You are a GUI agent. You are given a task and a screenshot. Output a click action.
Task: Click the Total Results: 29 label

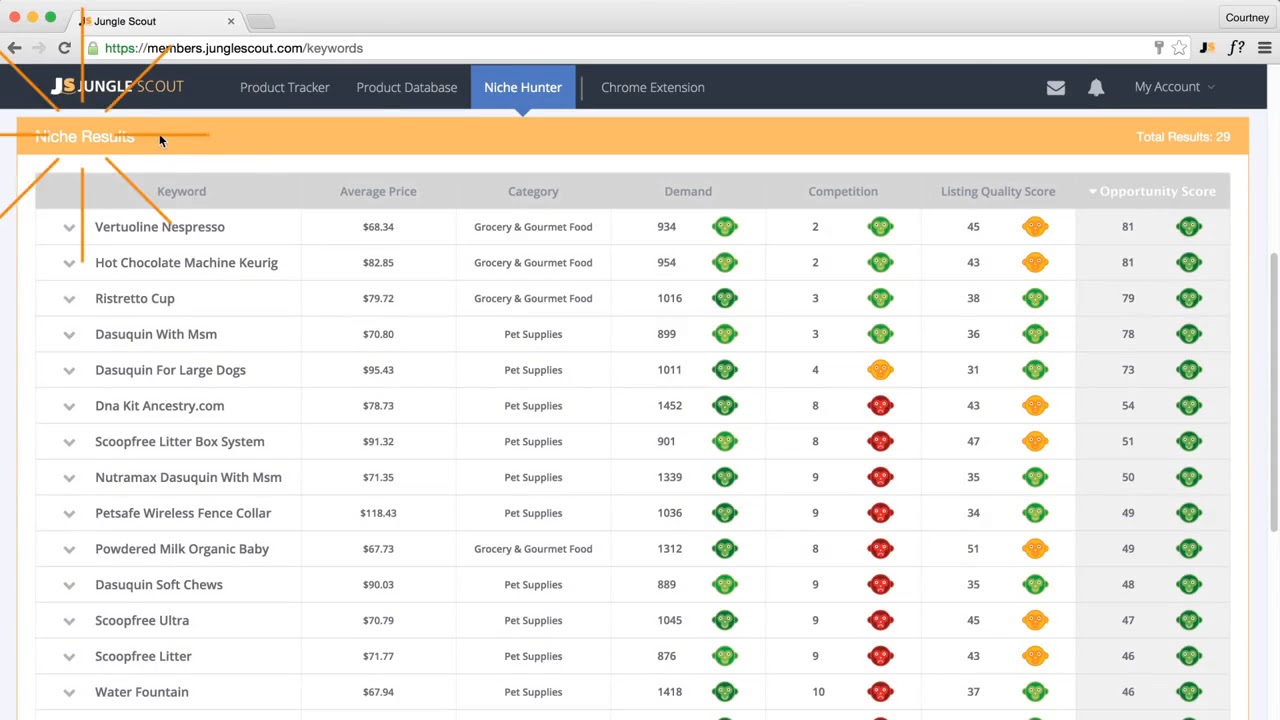click(x=1183, y=137)
